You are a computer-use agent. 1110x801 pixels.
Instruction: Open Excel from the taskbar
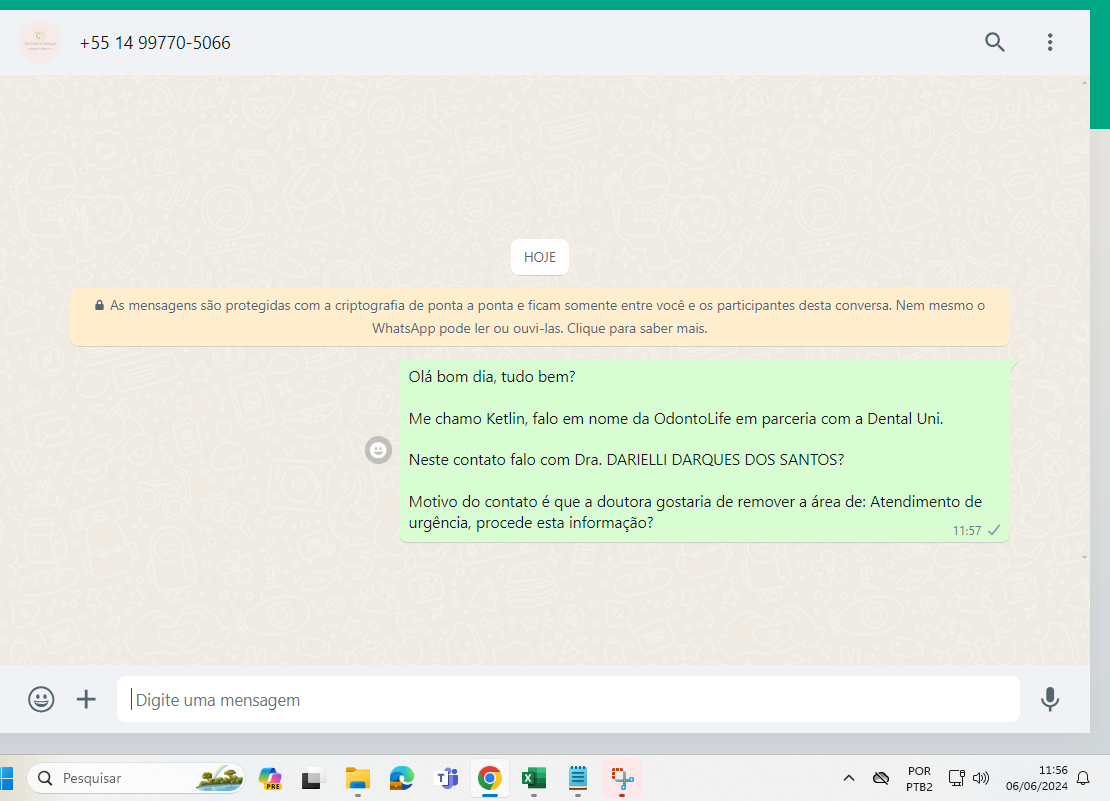click(x=534, y=778)
